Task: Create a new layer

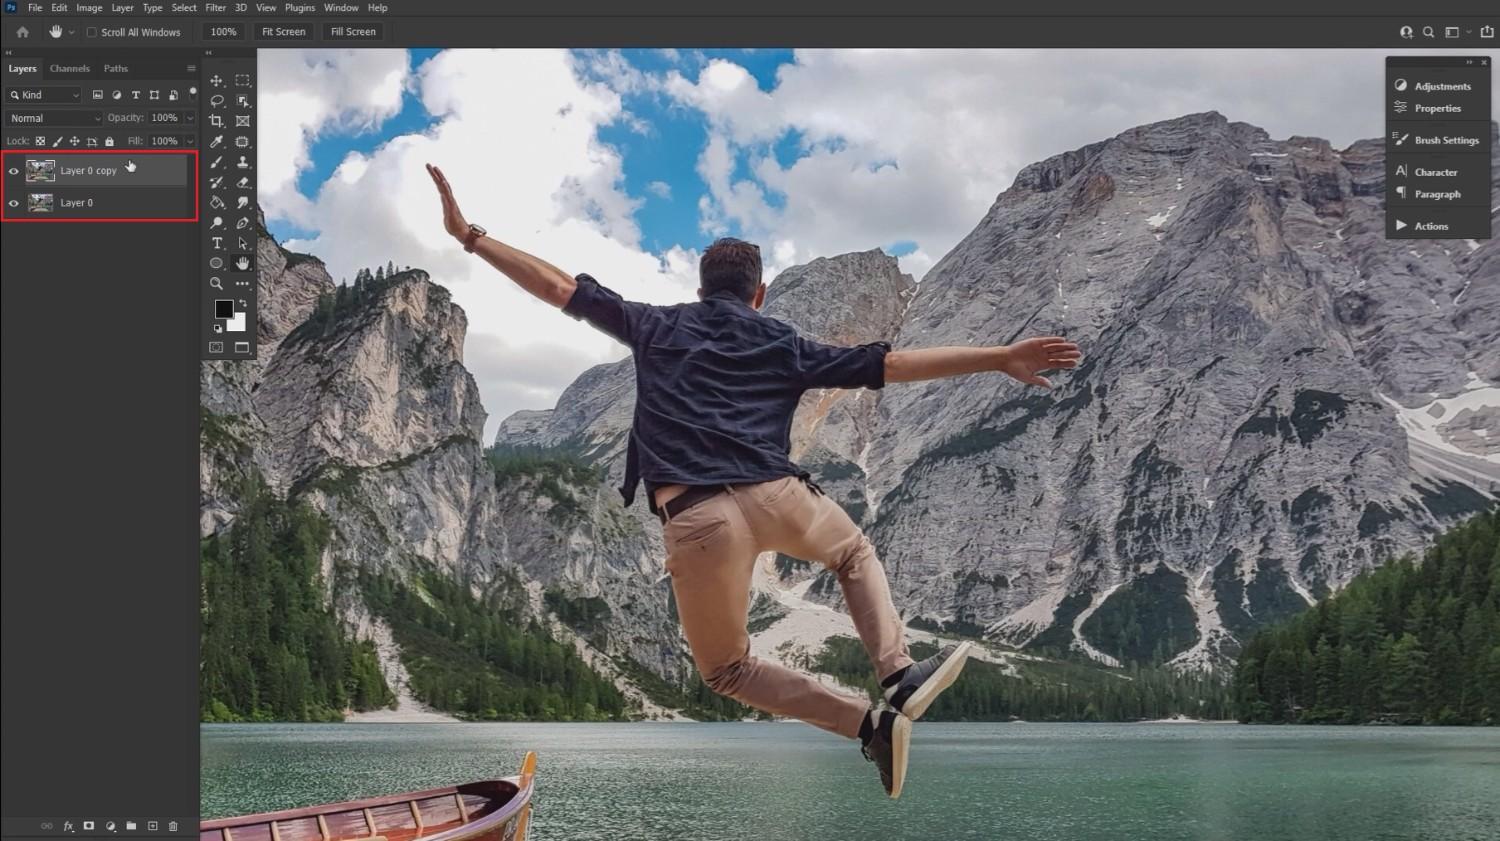Action: point(152,826)
